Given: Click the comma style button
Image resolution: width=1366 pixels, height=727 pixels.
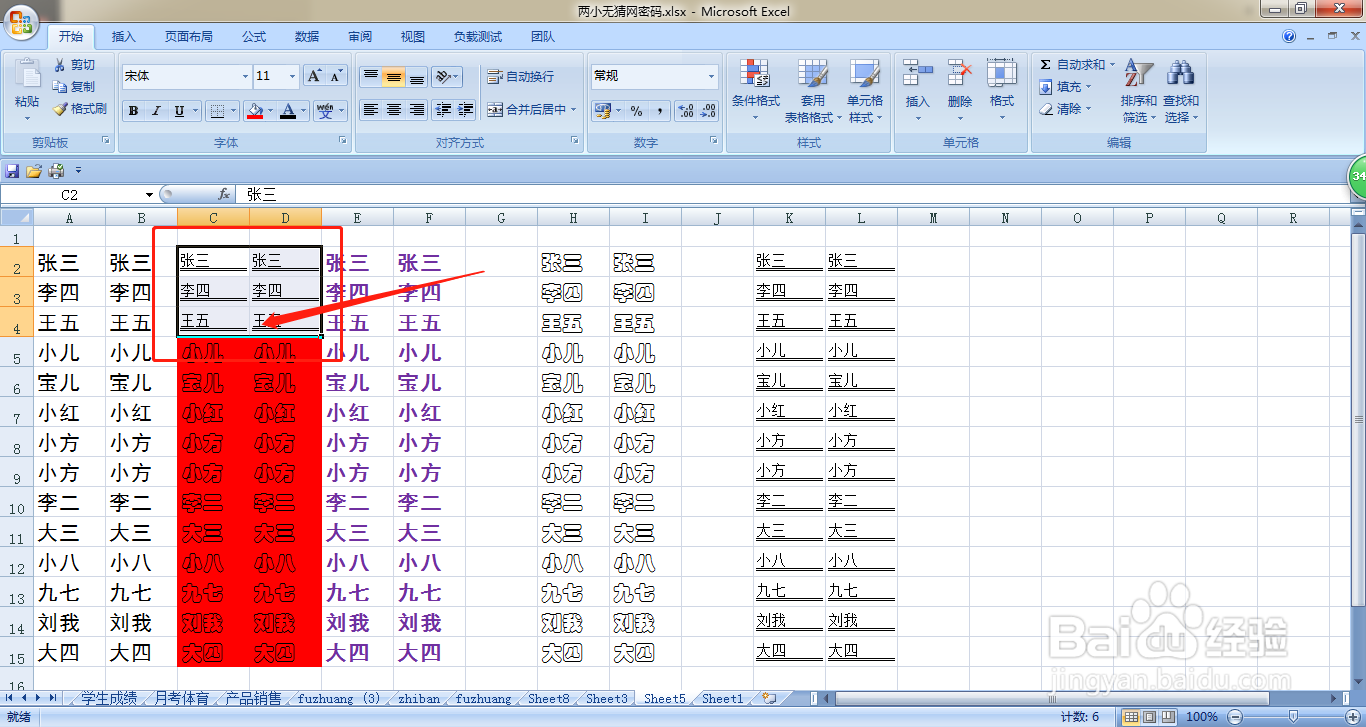Looking at the screenshot, I should (x=658, y=110).
